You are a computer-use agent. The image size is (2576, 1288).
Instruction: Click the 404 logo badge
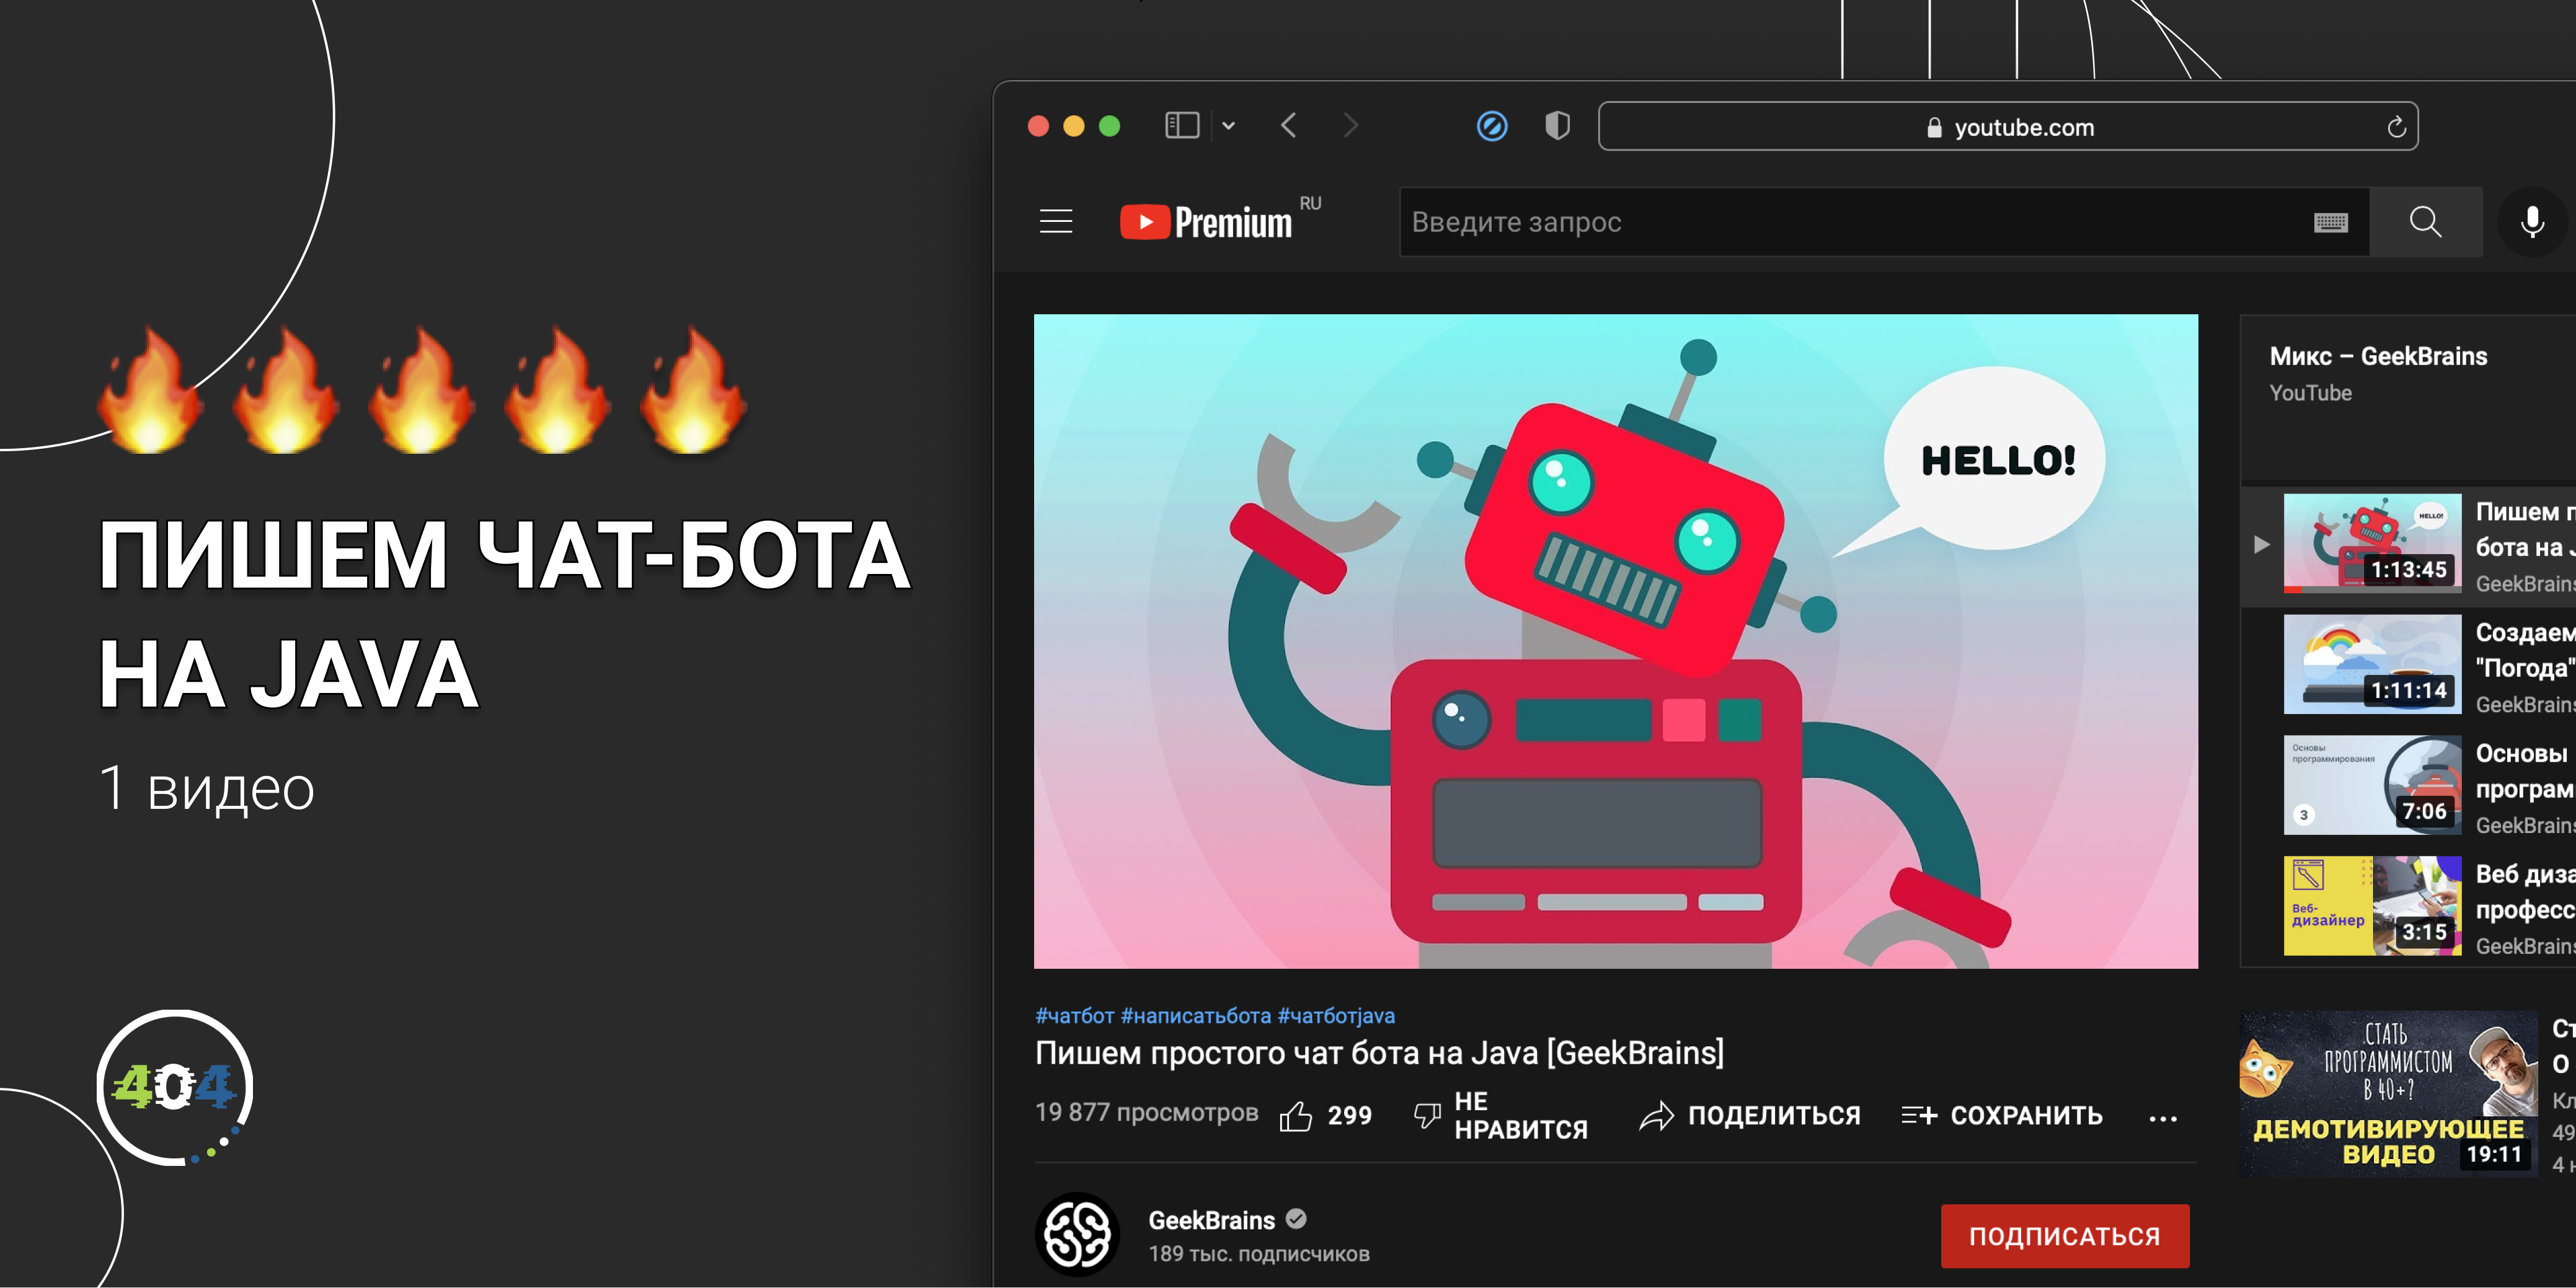click(175, 1087)
